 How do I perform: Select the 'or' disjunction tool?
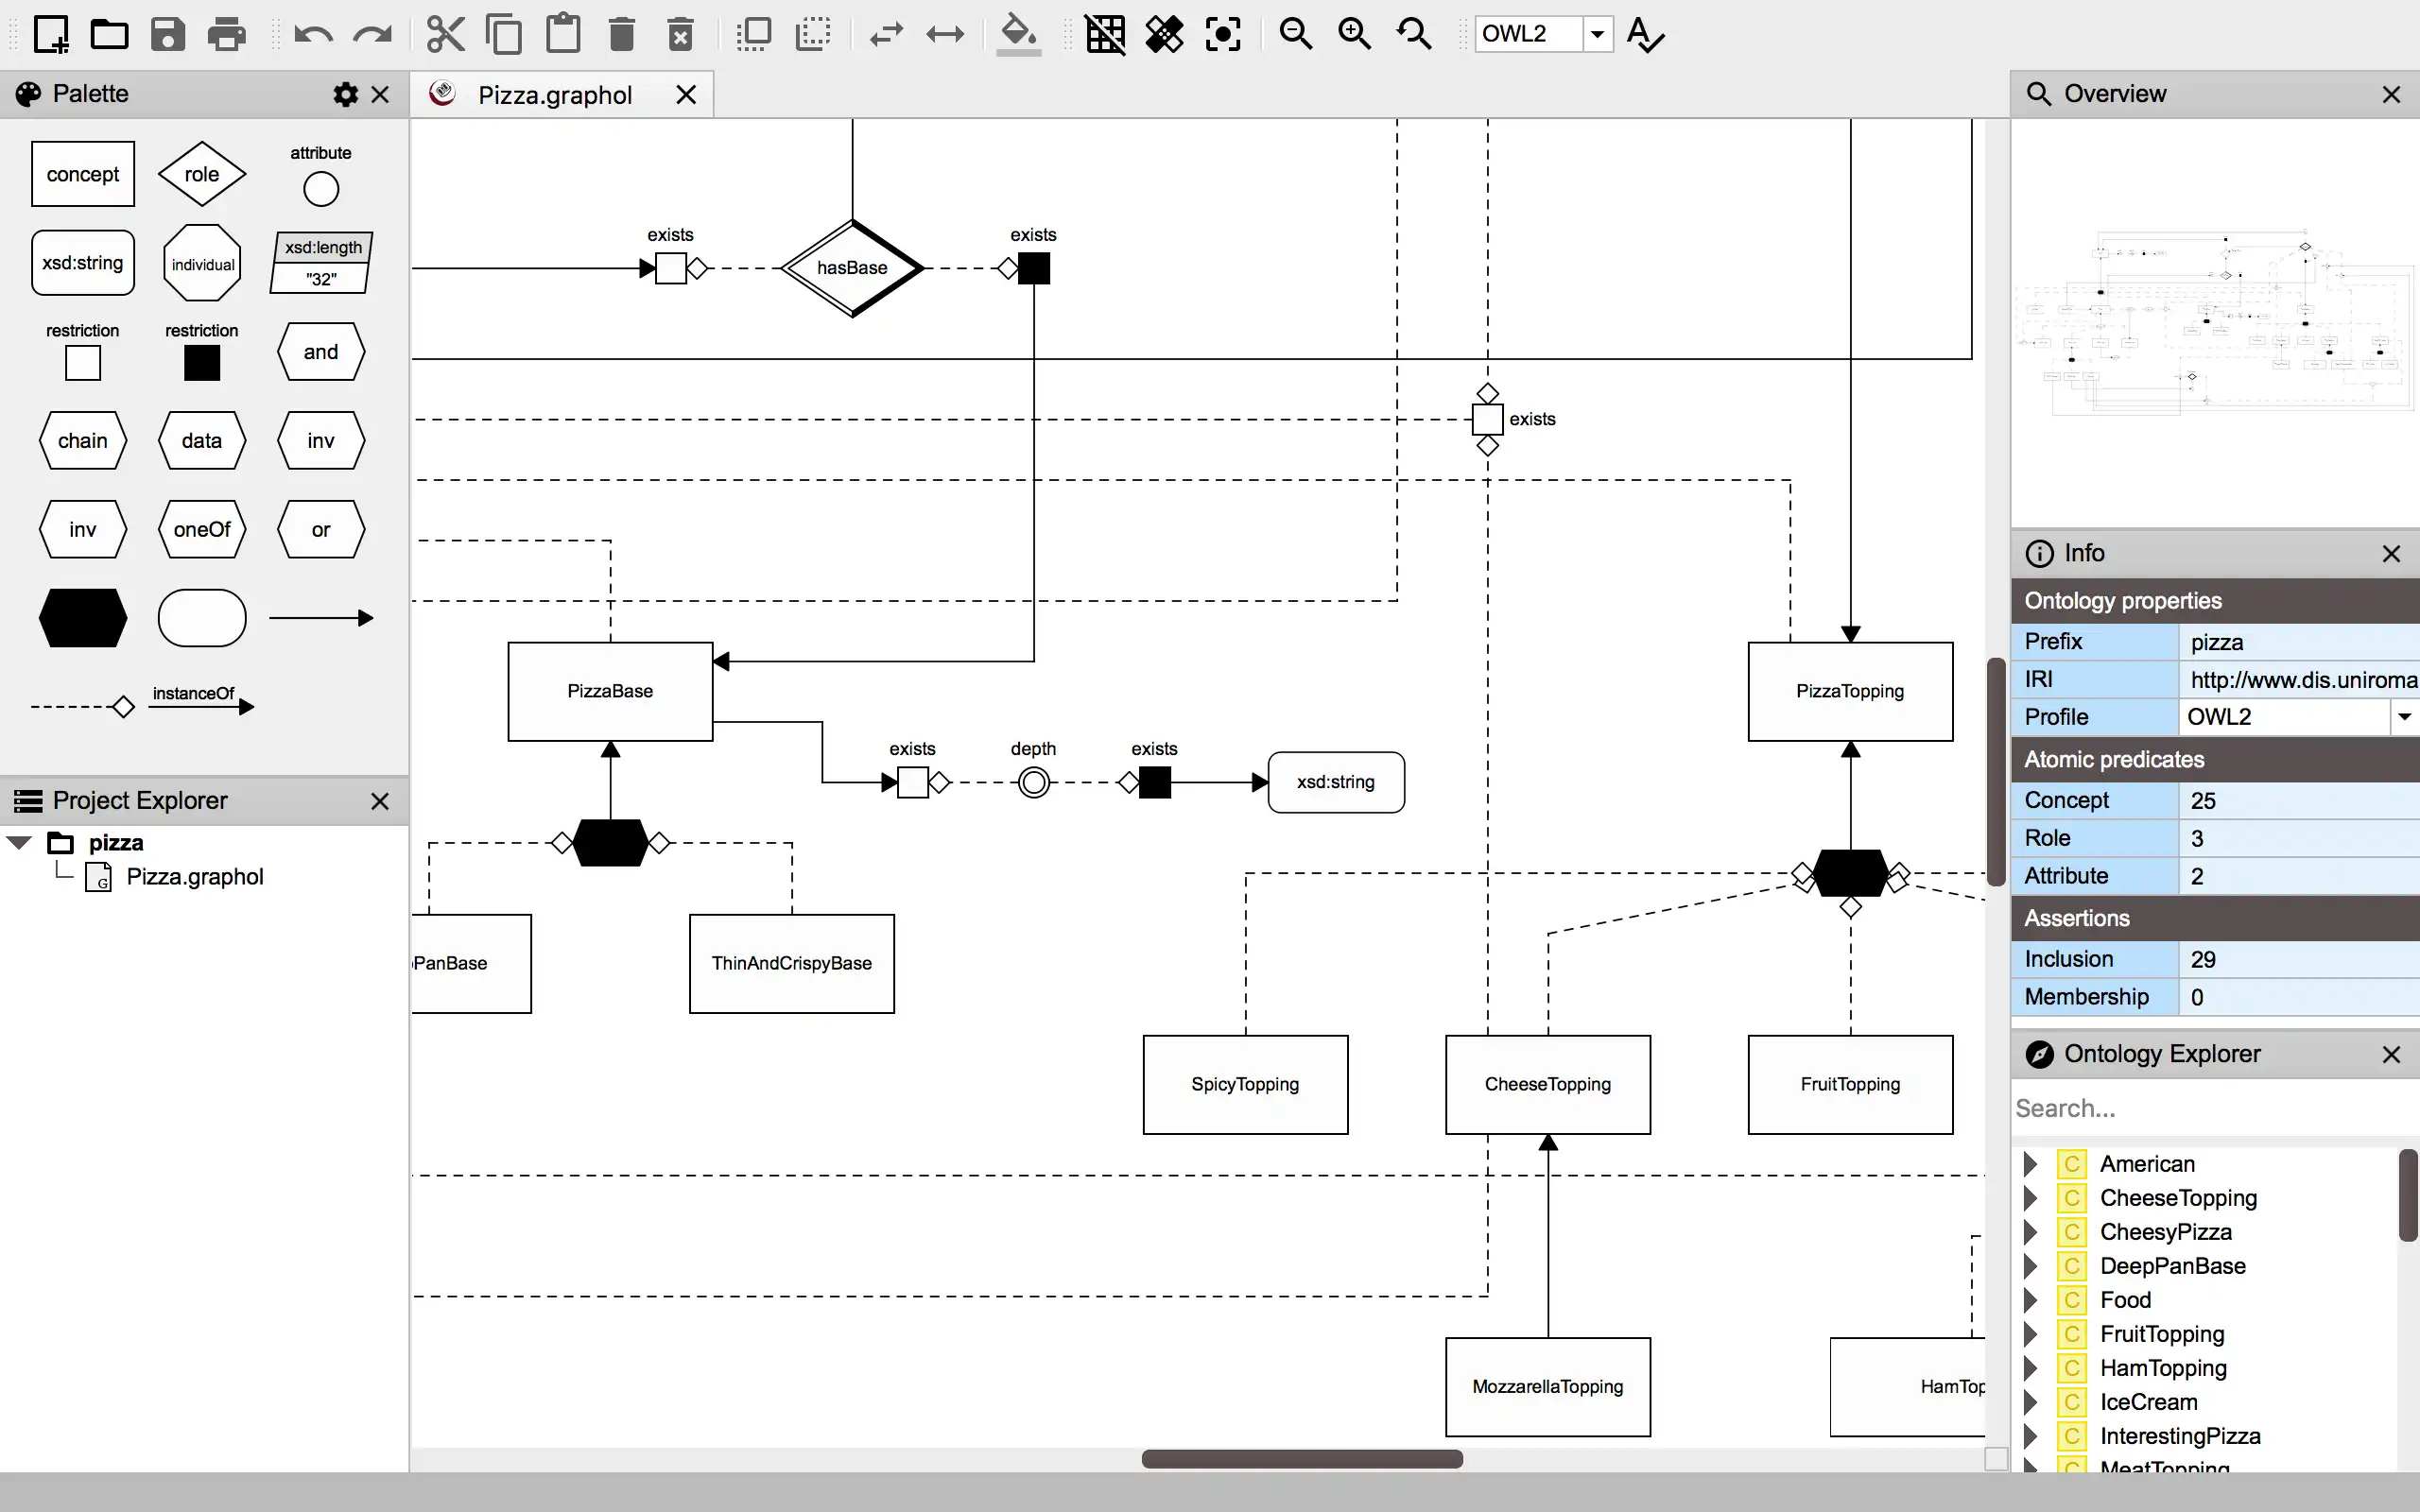[319, 528]
